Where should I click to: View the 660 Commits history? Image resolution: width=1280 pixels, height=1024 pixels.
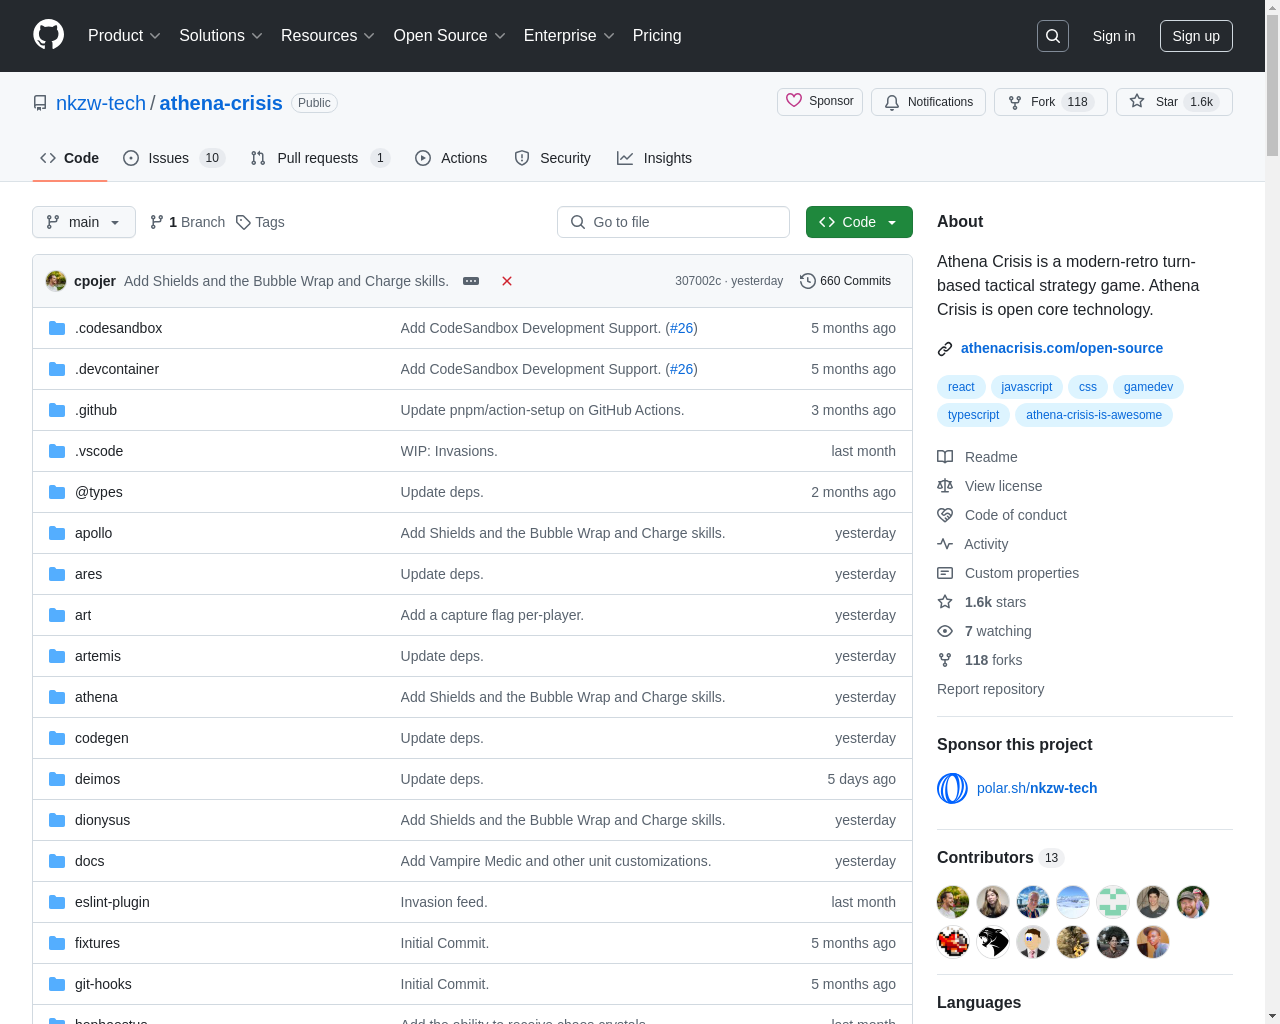[845, 281]
